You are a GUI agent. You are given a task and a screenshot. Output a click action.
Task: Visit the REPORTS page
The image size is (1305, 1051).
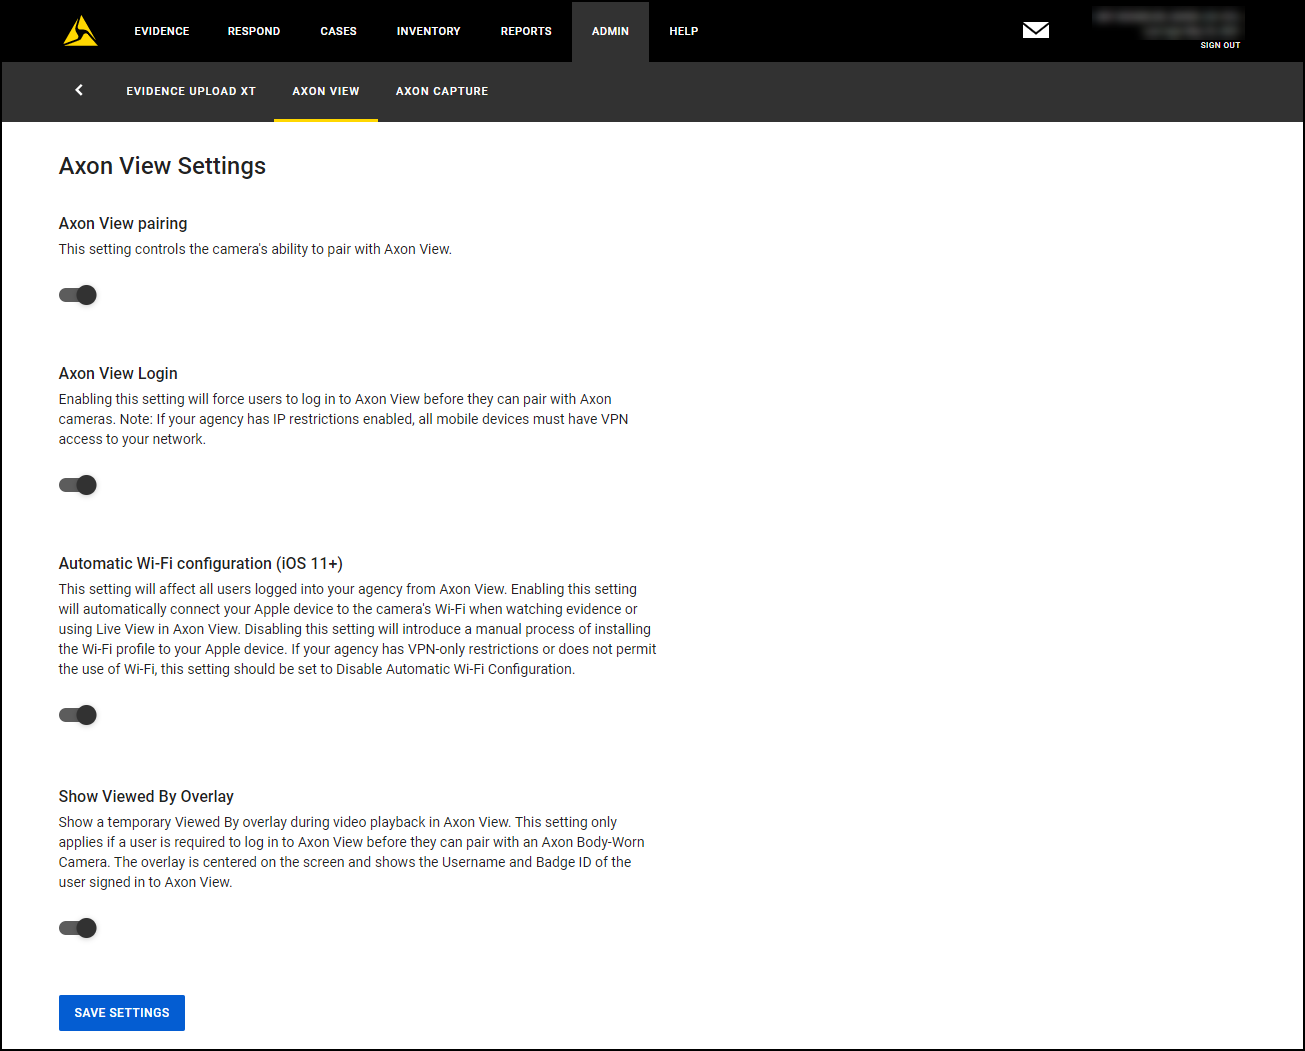525,30
